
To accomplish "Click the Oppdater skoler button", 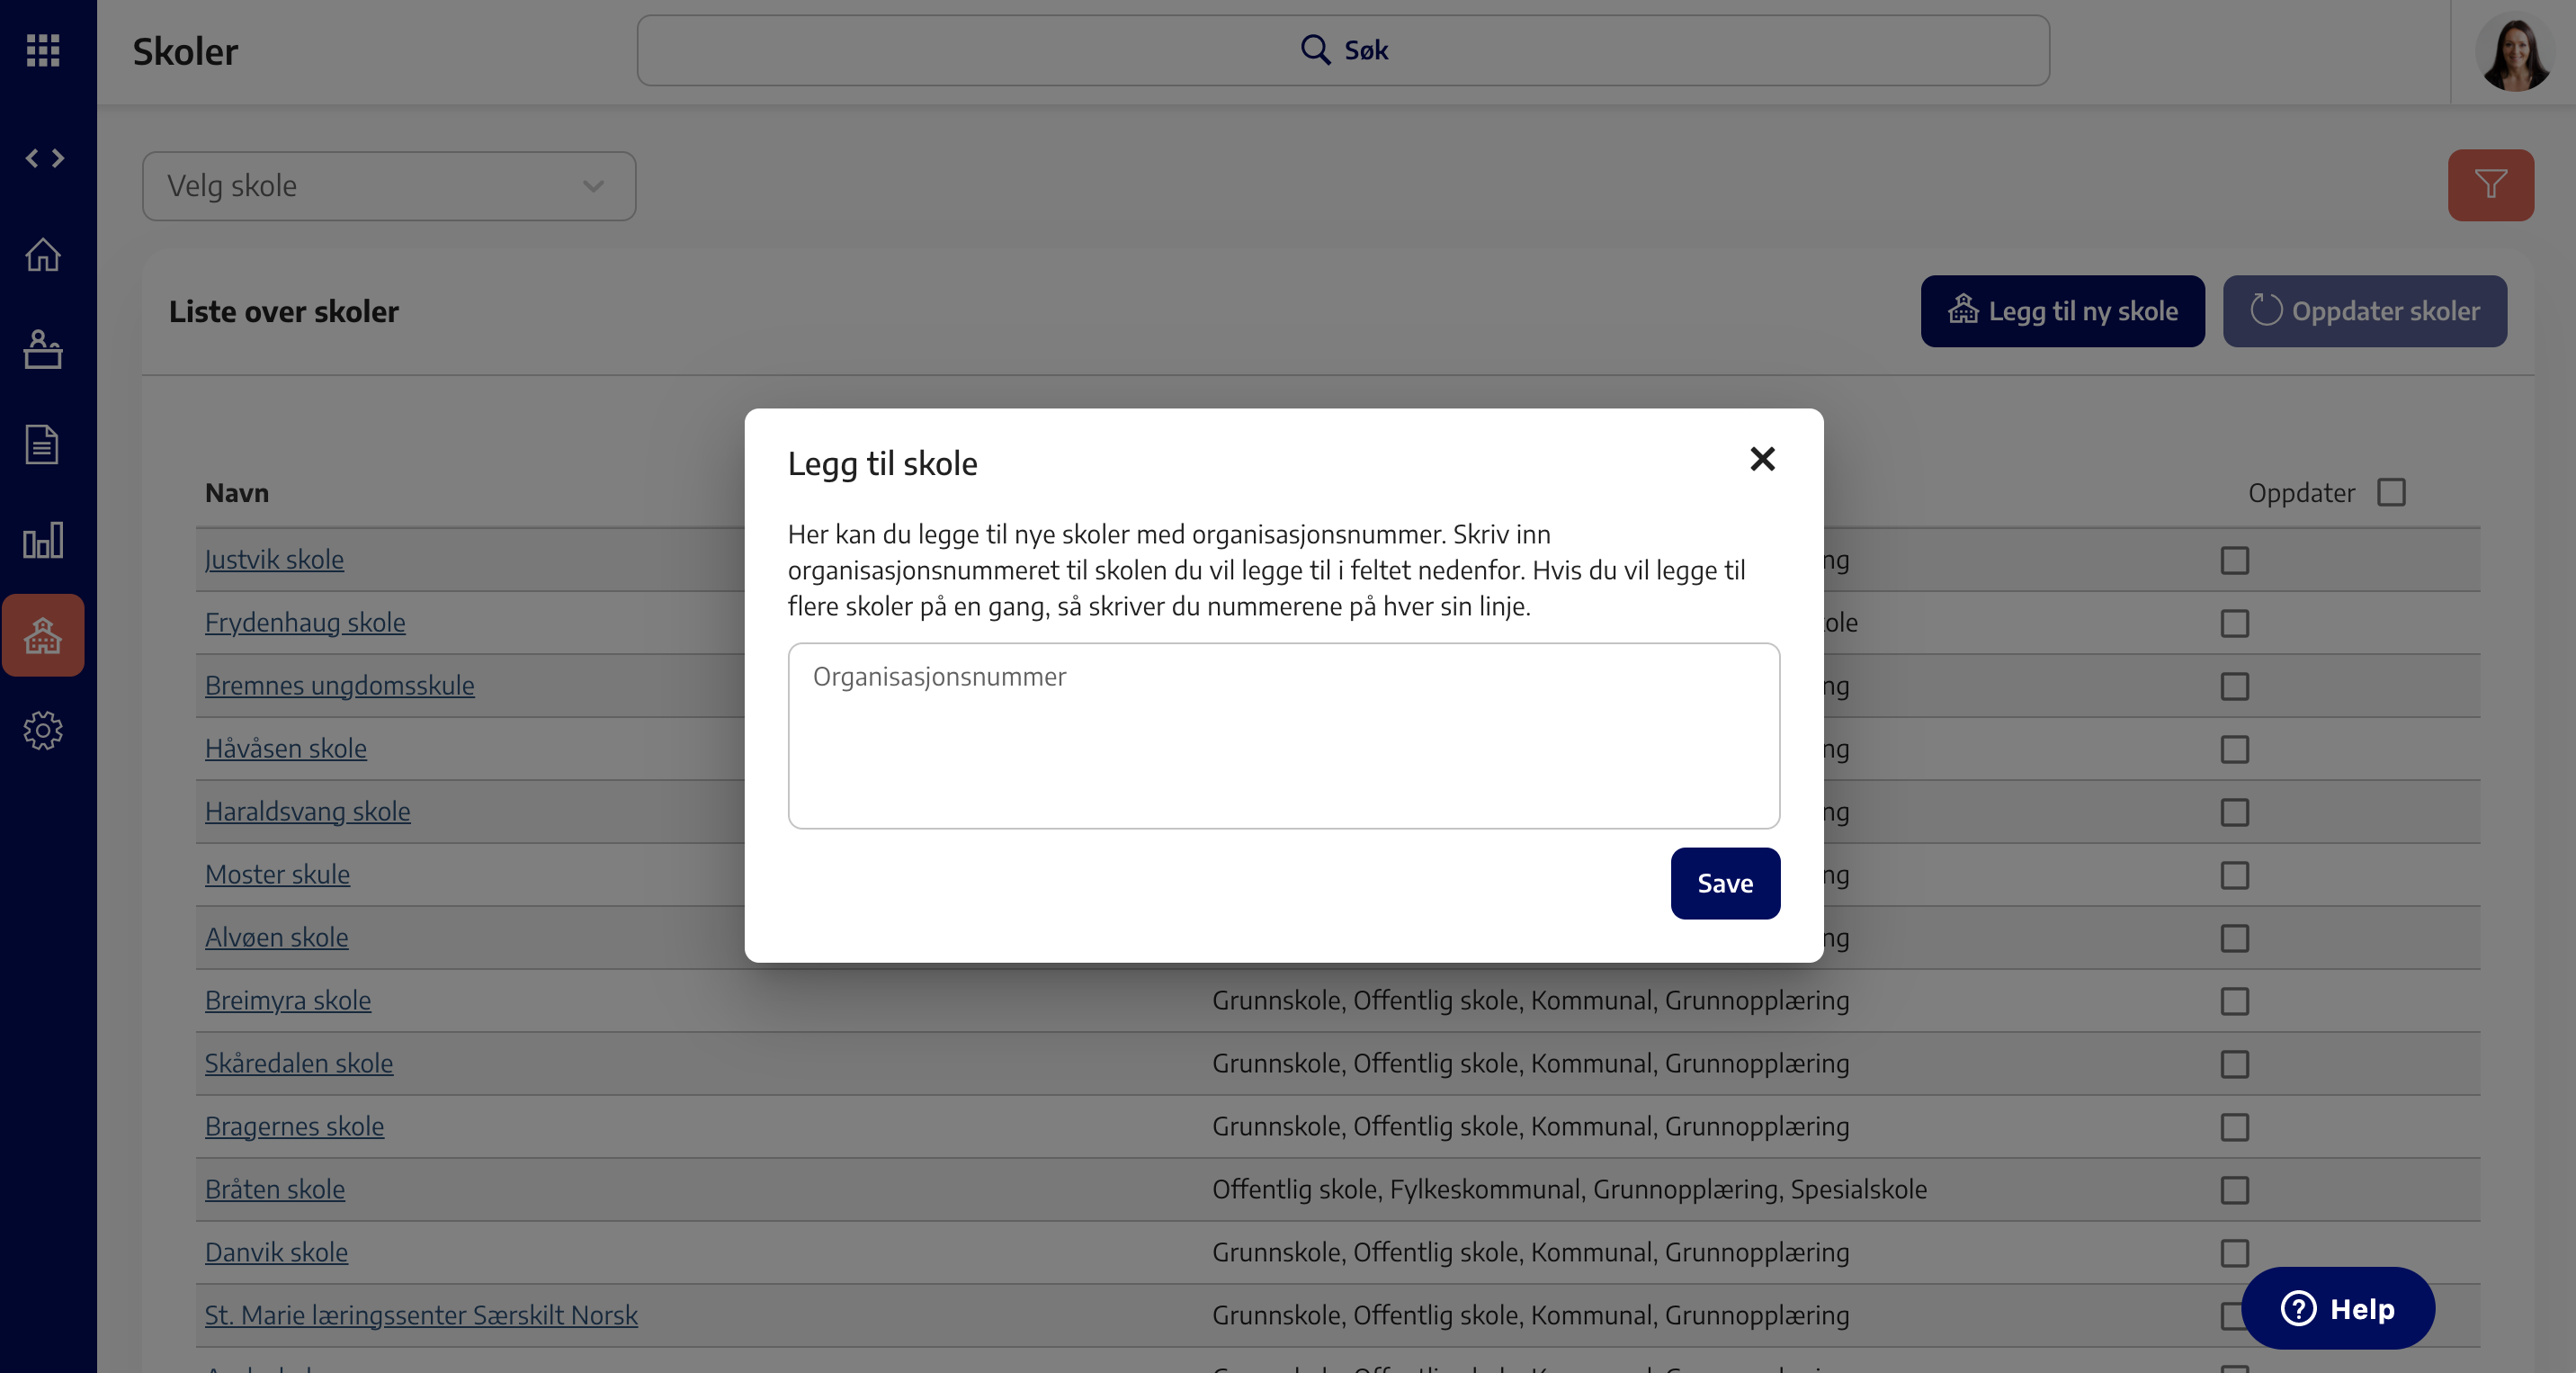I will click(x=2364, y=312).
